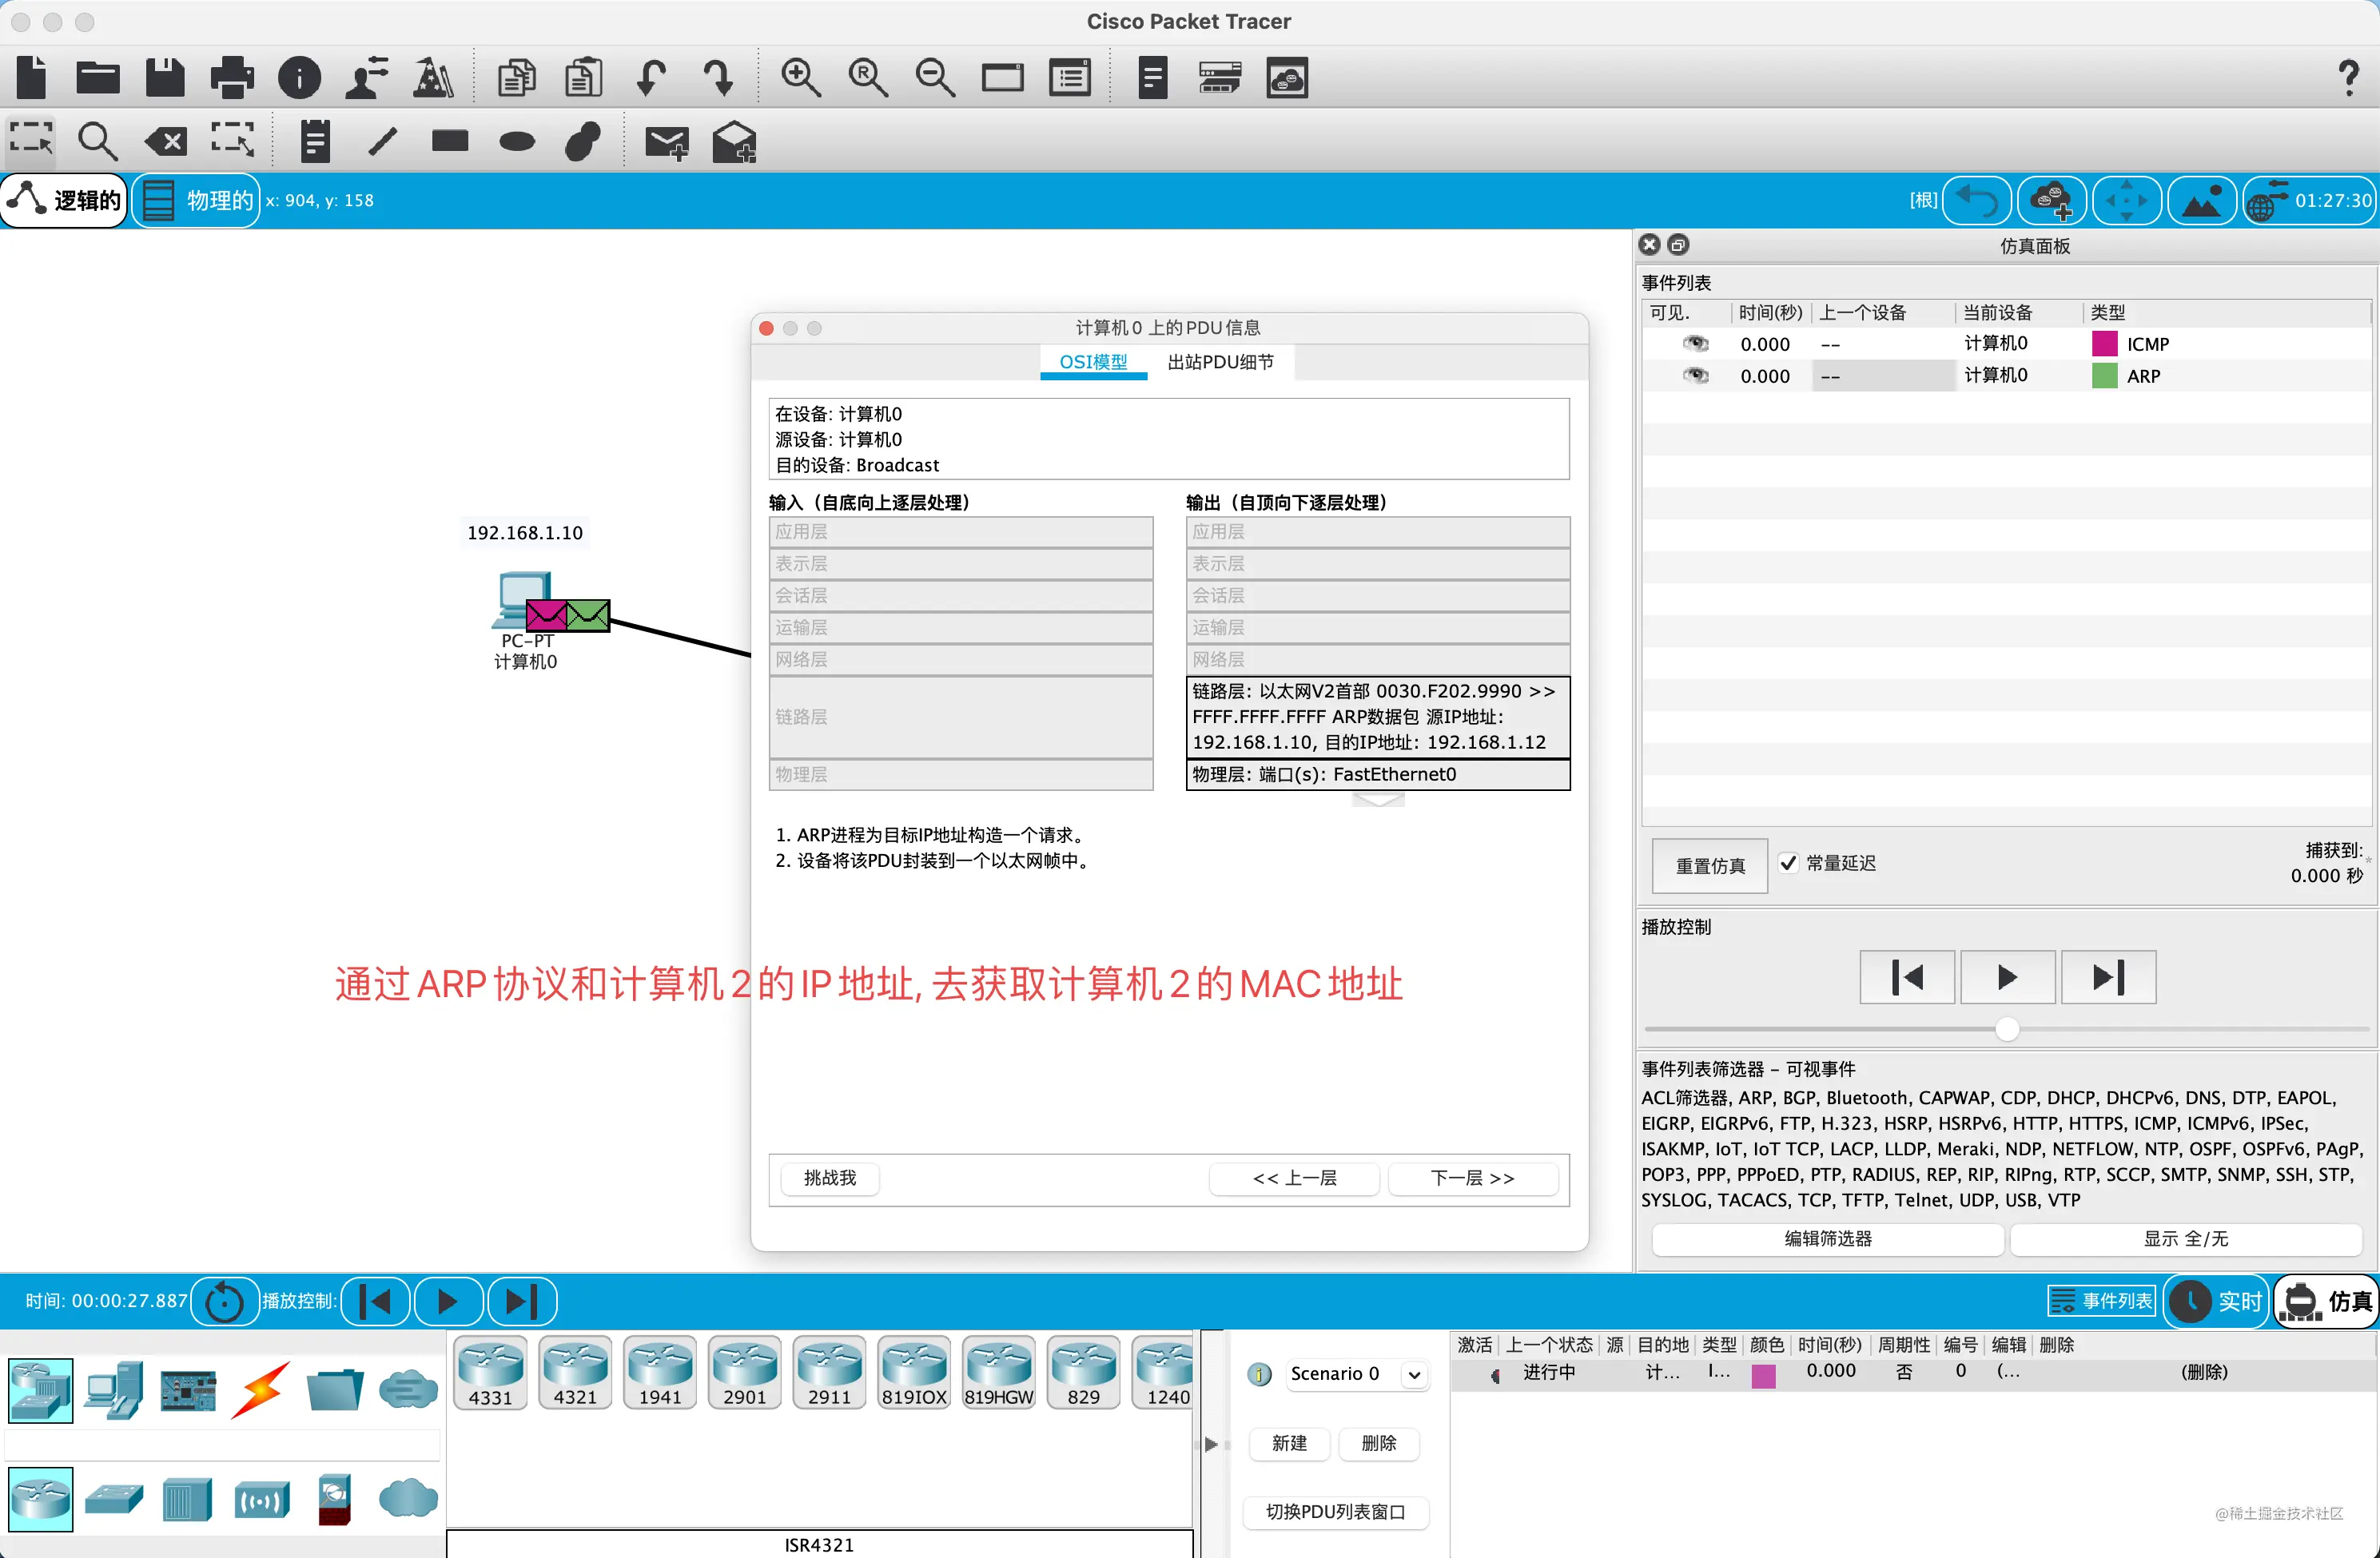Click 重置仿真 to reset simulation
The width and height of the screenshot is (2380, 1558).
click(x=1710, y=865)
